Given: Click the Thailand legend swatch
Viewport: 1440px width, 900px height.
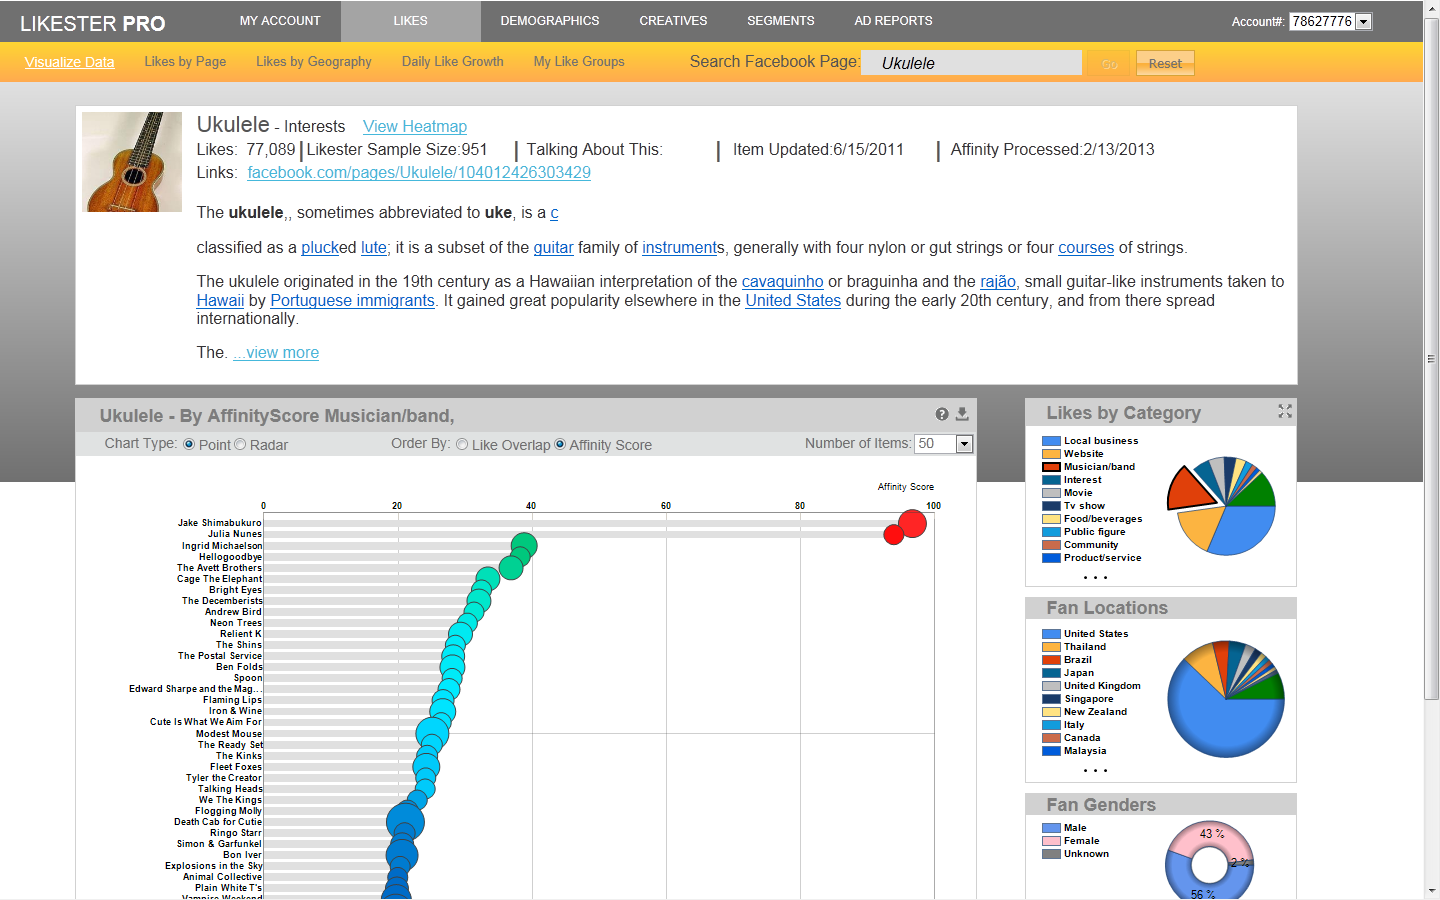Looking at the screenshot, I should [x=1051, y=647].
